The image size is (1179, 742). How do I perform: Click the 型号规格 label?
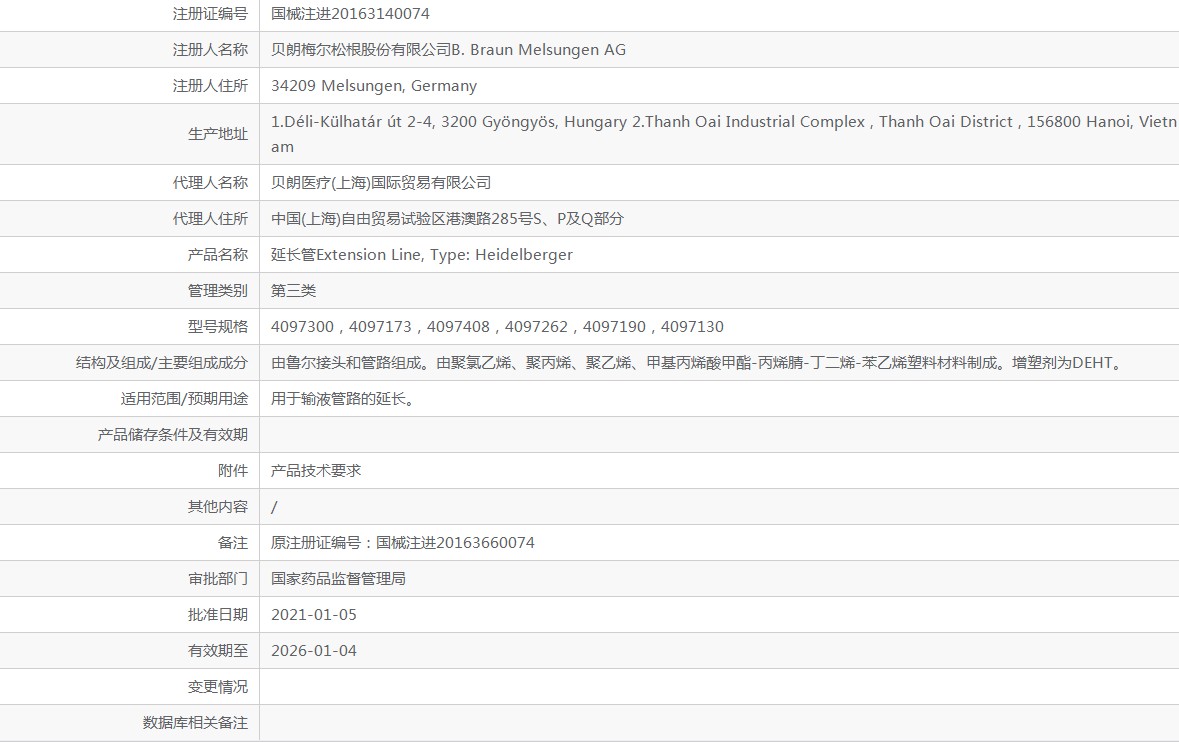pos(217,327)
